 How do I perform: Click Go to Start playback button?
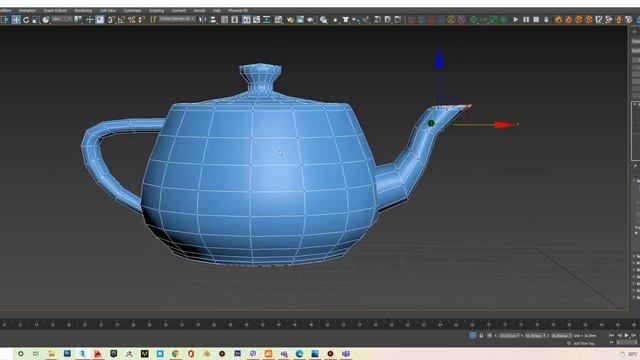(x=611, y=336)
